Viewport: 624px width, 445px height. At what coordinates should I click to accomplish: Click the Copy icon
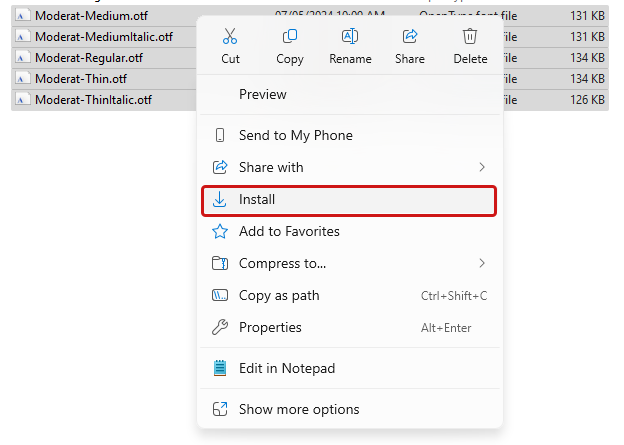click(x=290, y=36)
